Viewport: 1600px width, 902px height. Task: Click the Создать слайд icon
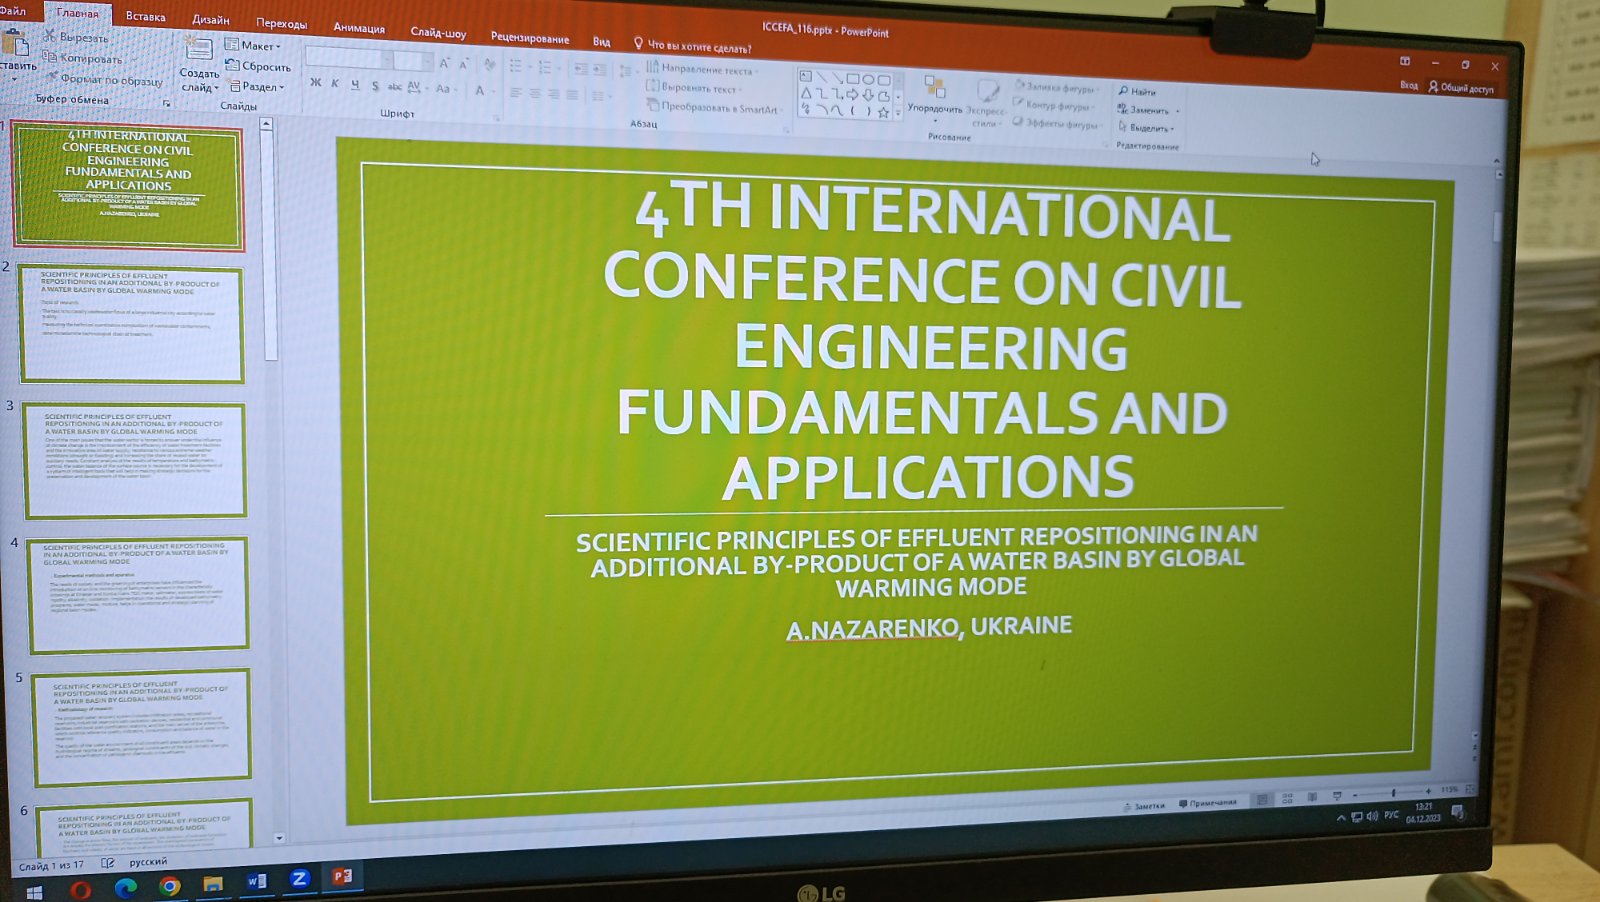198,49
